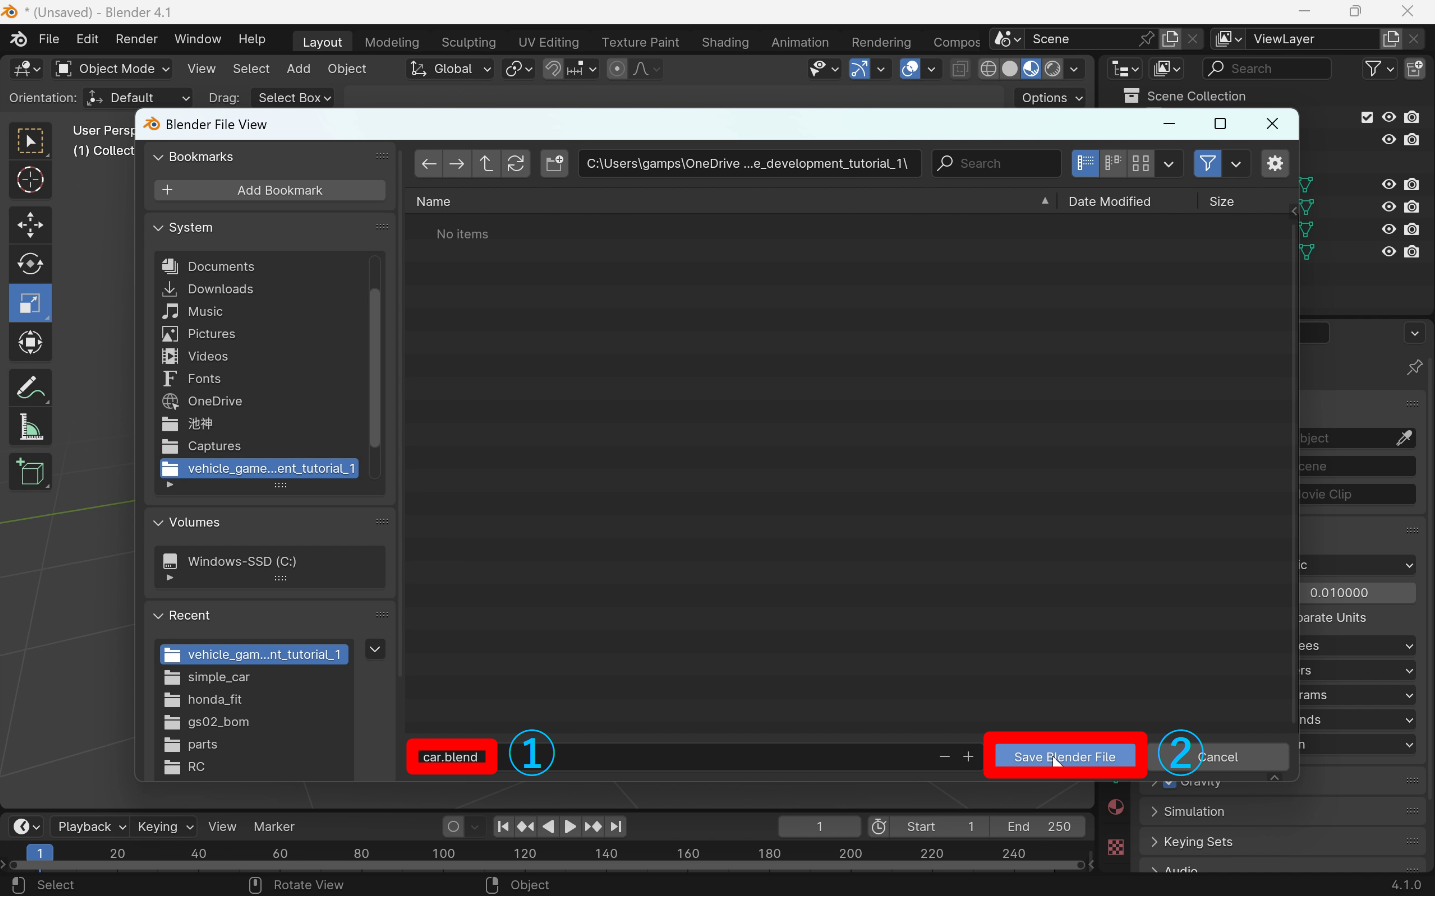Jump to next keyframe in timeline

click(x=593, y=827)
